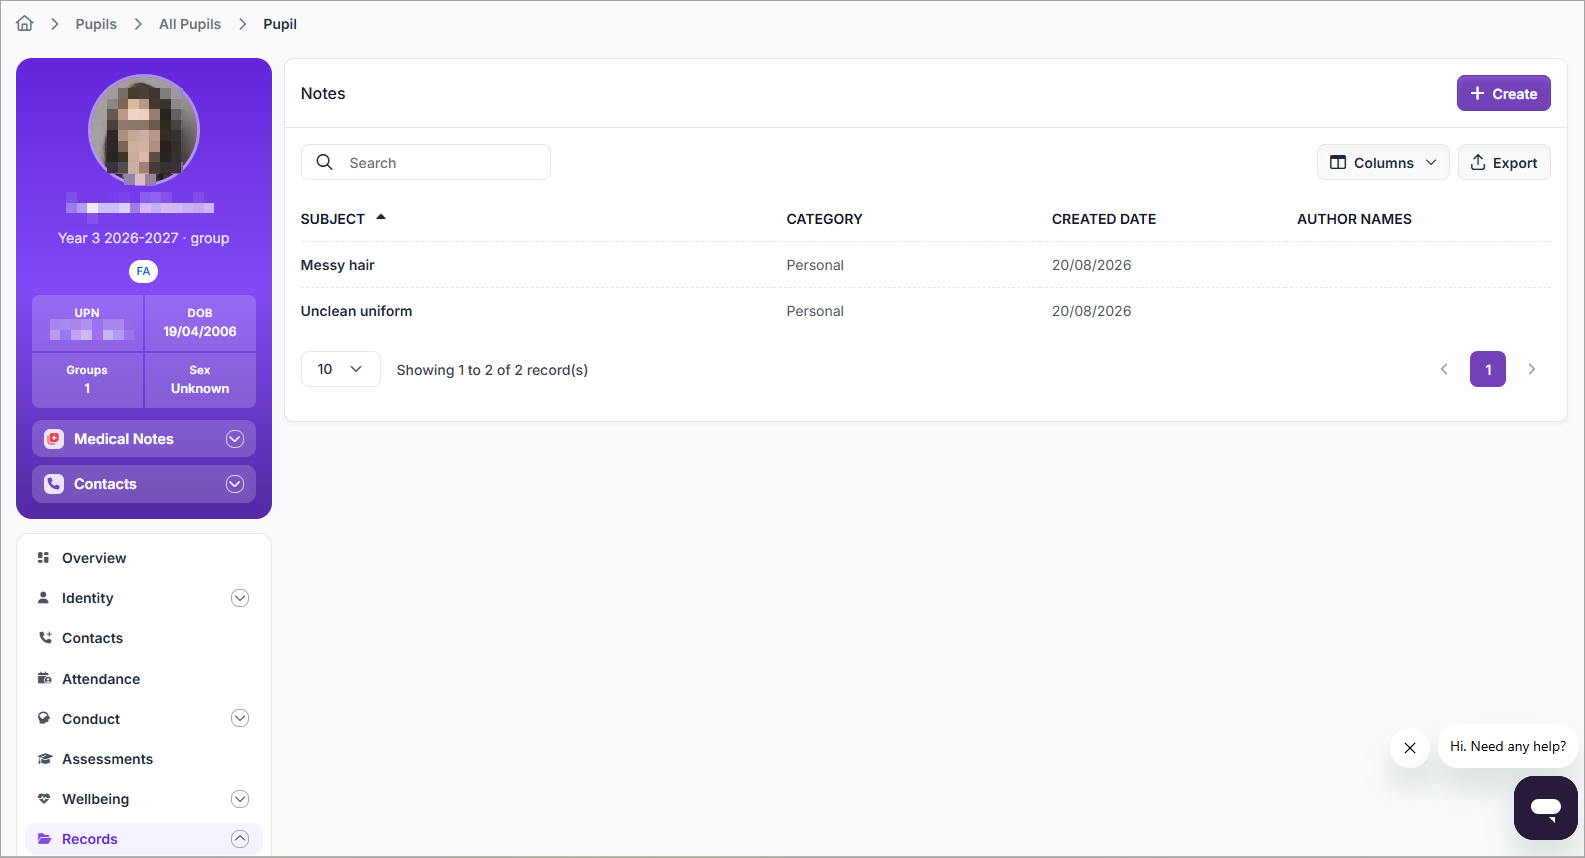Image resolution: width=1585 pixels, height=858 pixels.
Task: Sort by Category column header
Action: (x=824, y=219)
